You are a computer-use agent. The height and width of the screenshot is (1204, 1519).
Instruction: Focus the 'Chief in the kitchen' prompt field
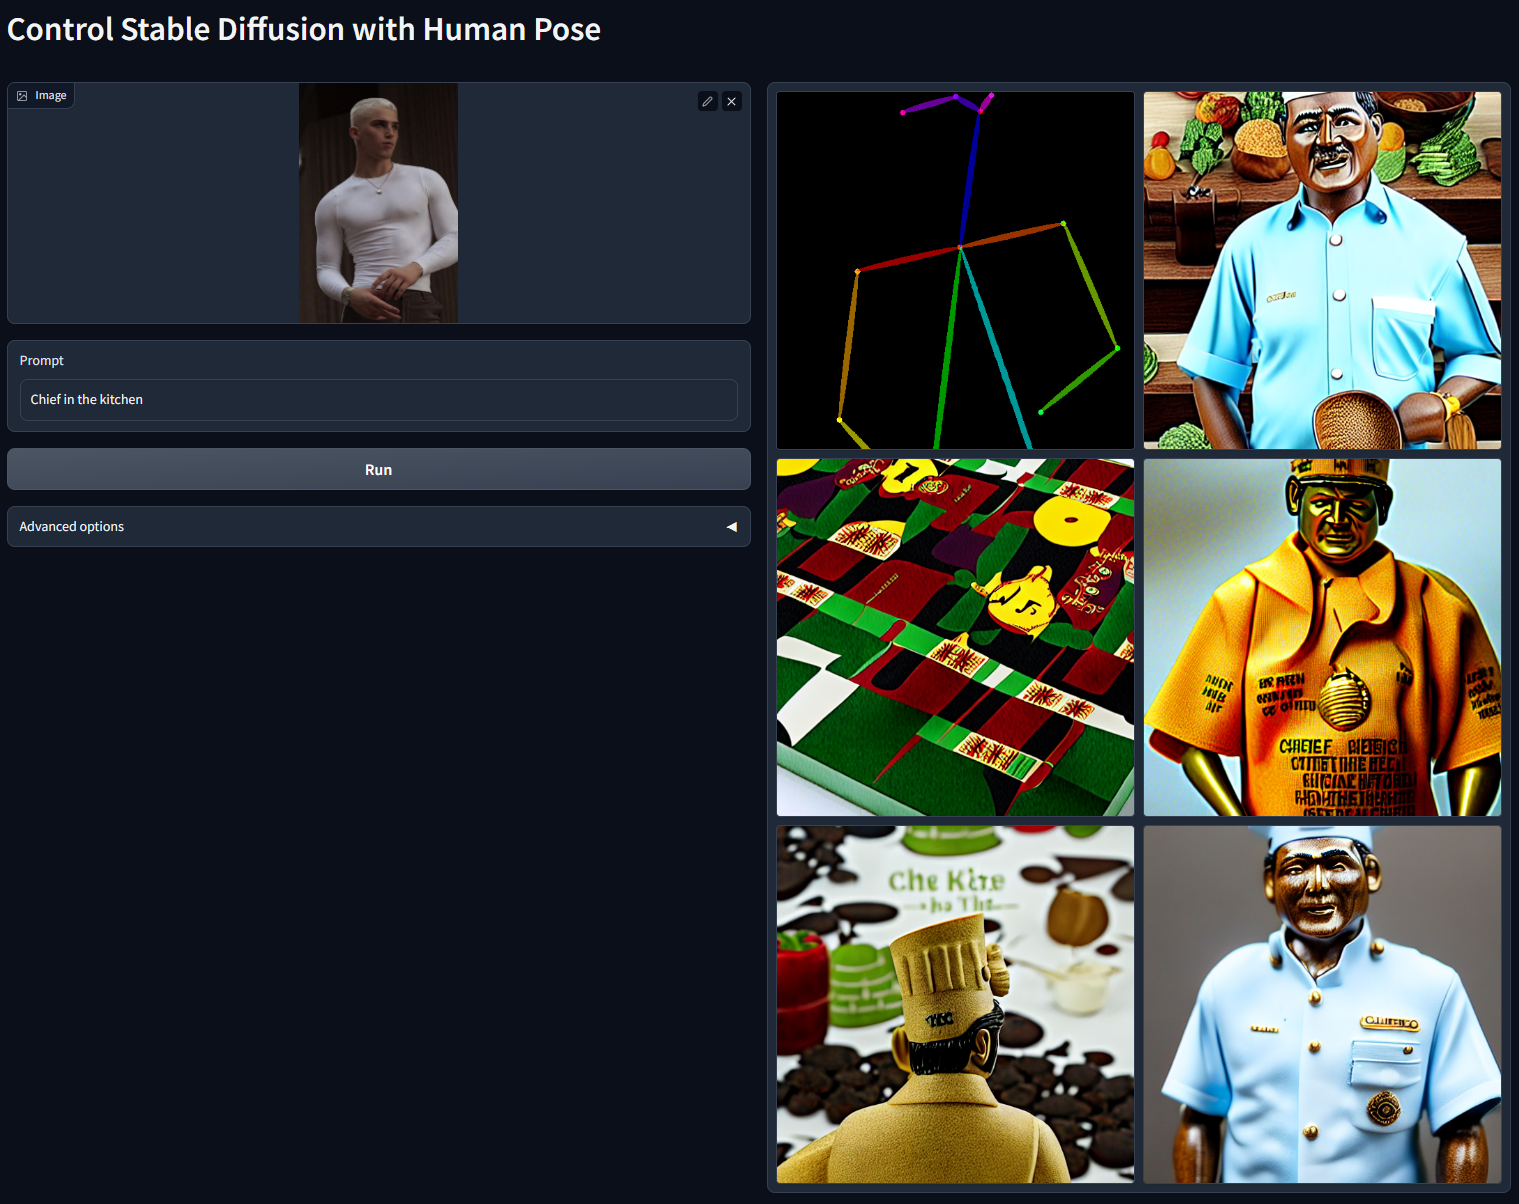coord(378,400)
